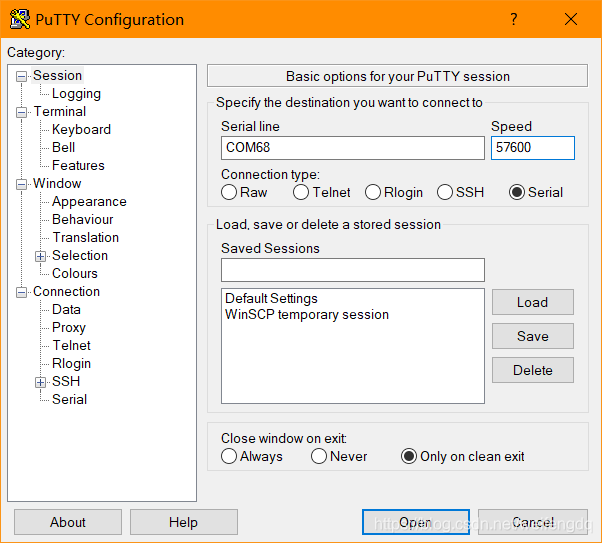Click the Load button

coord(533,302)
